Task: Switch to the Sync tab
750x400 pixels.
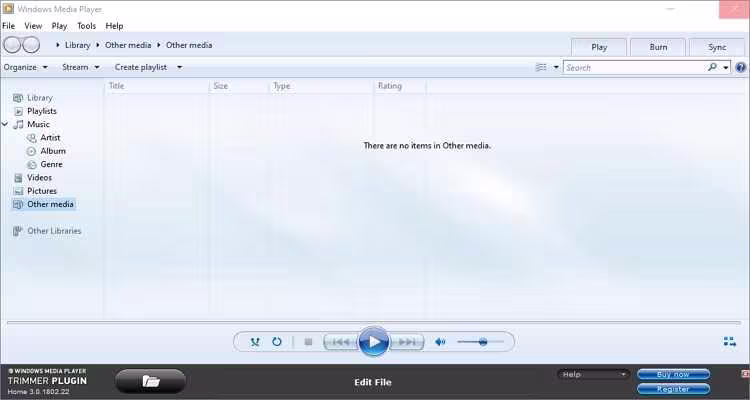Action: 717,47
